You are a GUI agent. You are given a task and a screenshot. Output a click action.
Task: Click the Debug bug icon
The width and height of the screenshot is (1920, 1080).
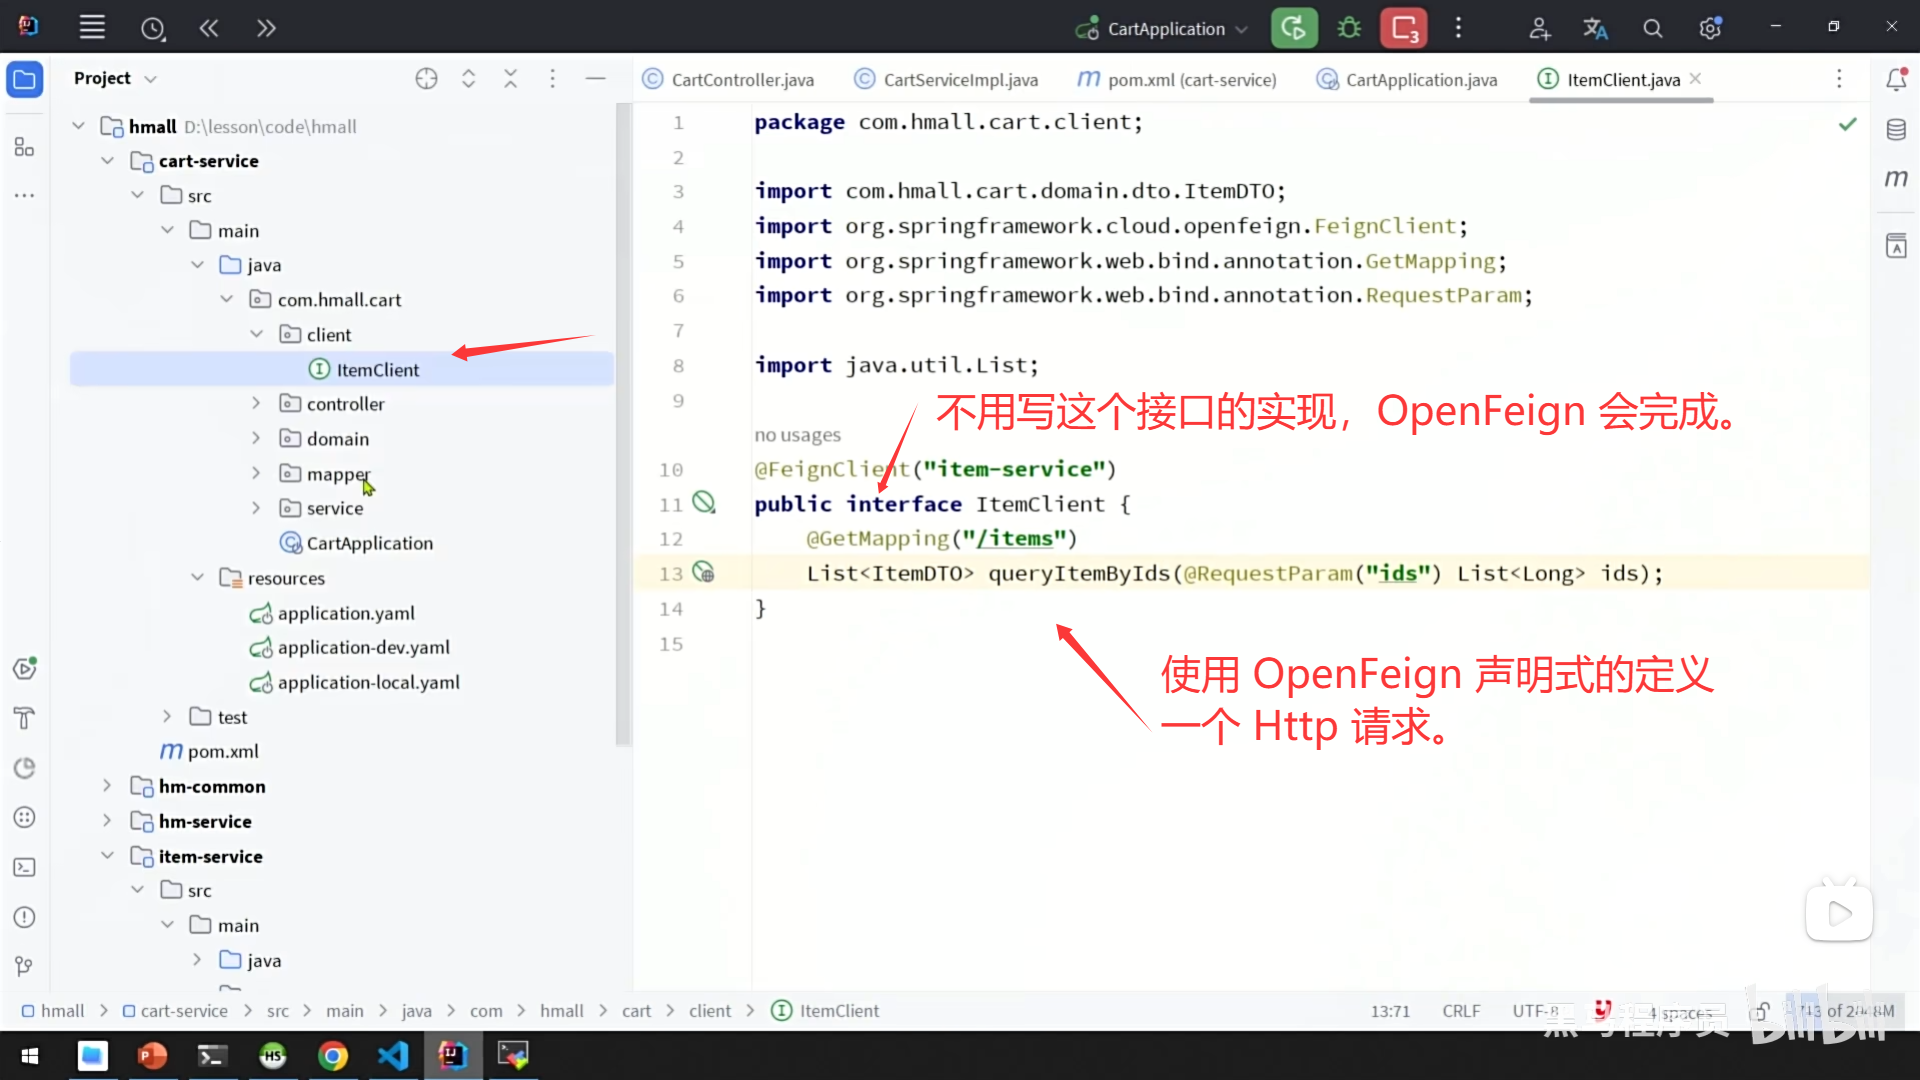(1349, 28)
